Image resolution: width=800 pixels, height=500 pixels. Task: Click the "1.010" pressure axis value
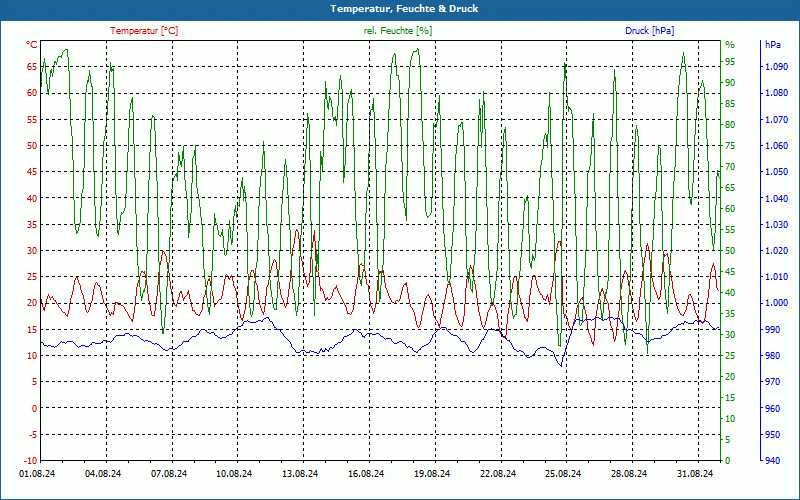click(776, 277)
